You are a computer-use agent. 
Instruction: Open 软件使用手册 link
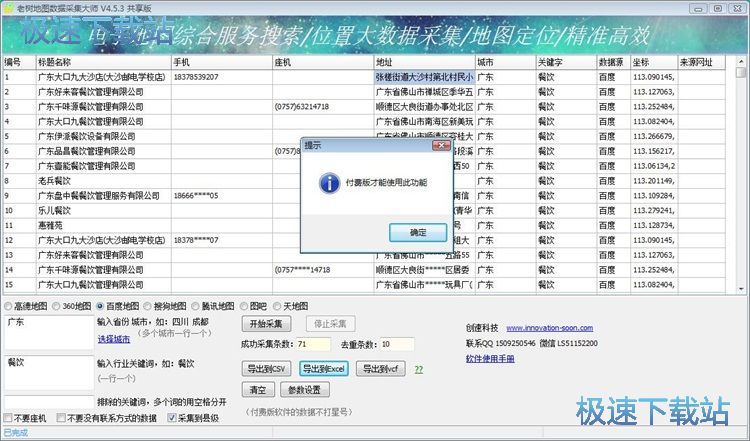point(490,358)
